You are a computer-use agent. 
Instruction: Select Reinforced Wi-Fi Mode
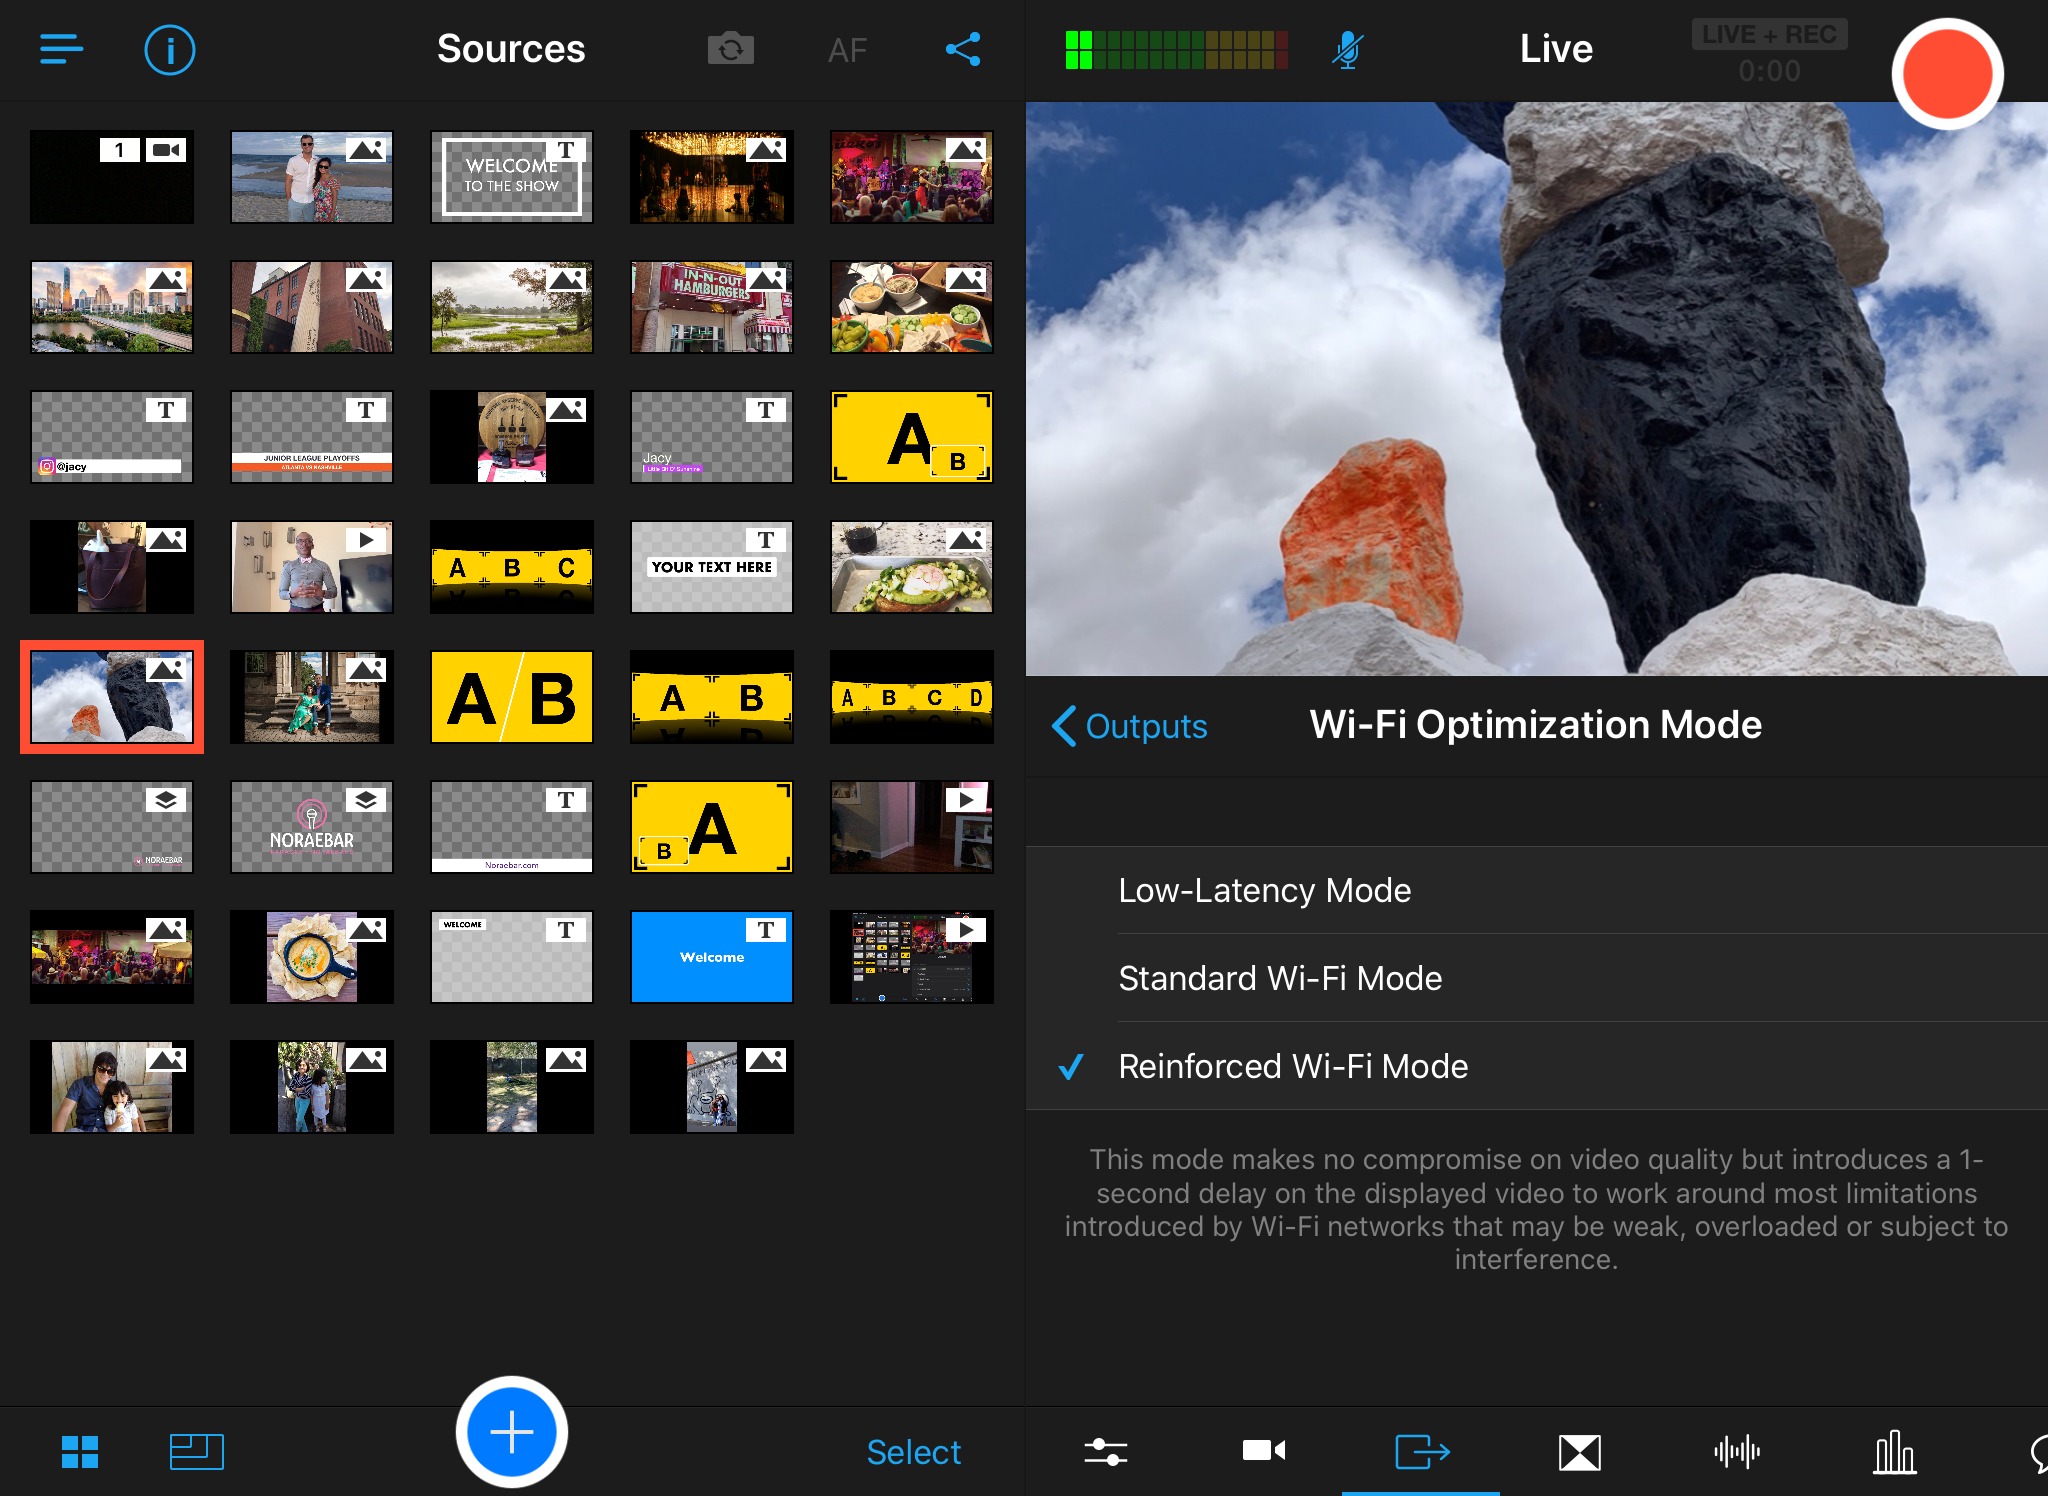[1536, 1066]
